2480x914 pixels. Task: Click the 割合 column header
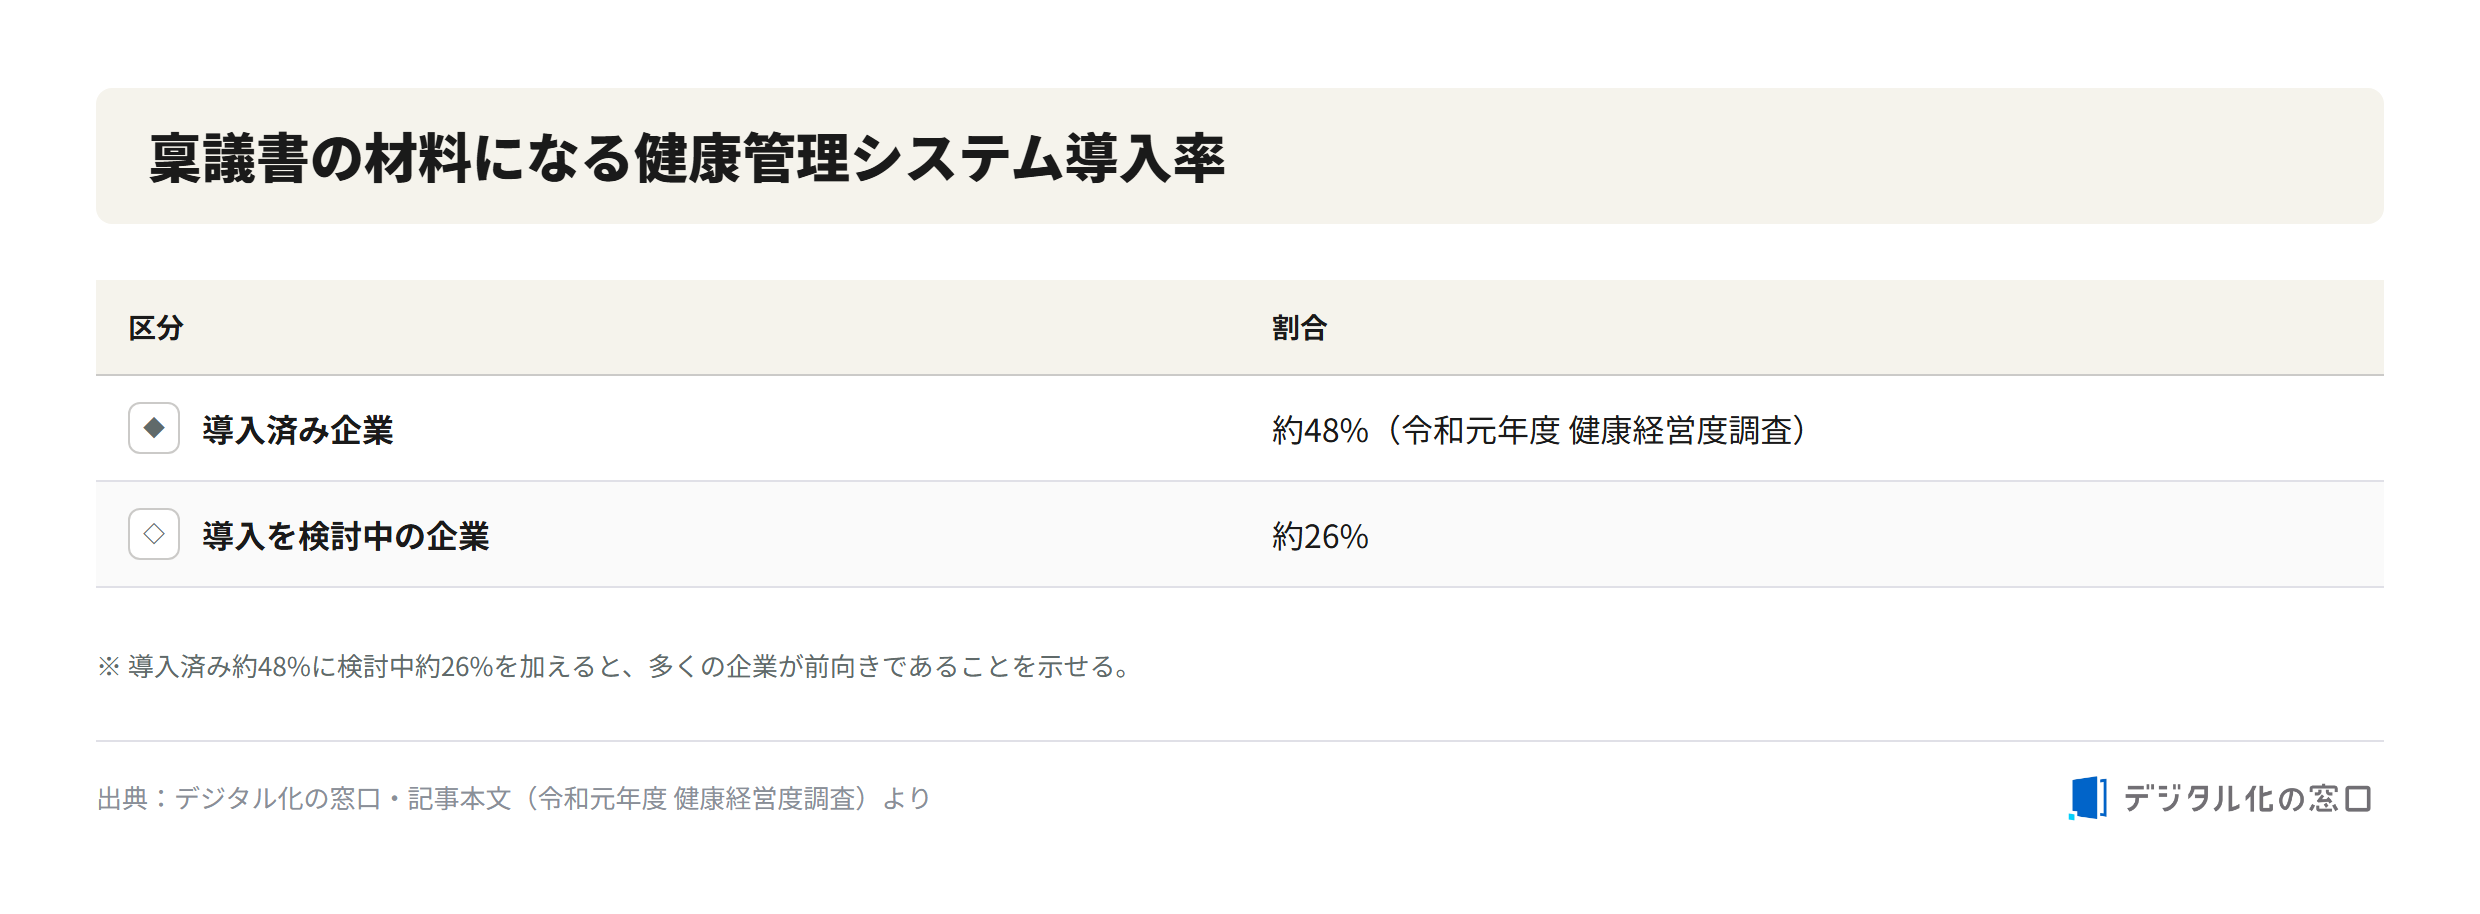[1300, 328]
